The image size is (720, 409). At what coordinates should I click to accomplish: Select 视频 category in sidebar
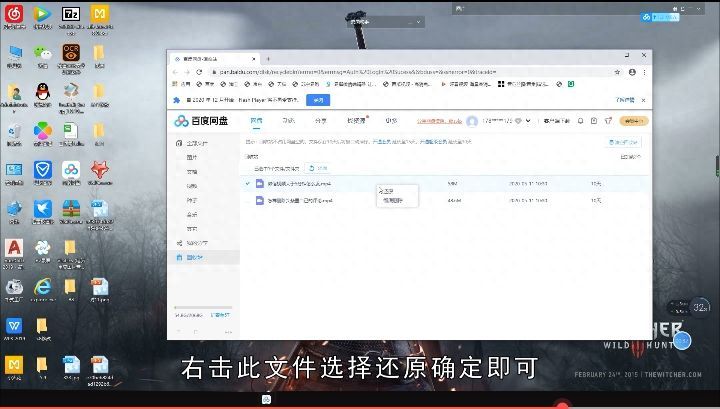[x=192, y=186]
